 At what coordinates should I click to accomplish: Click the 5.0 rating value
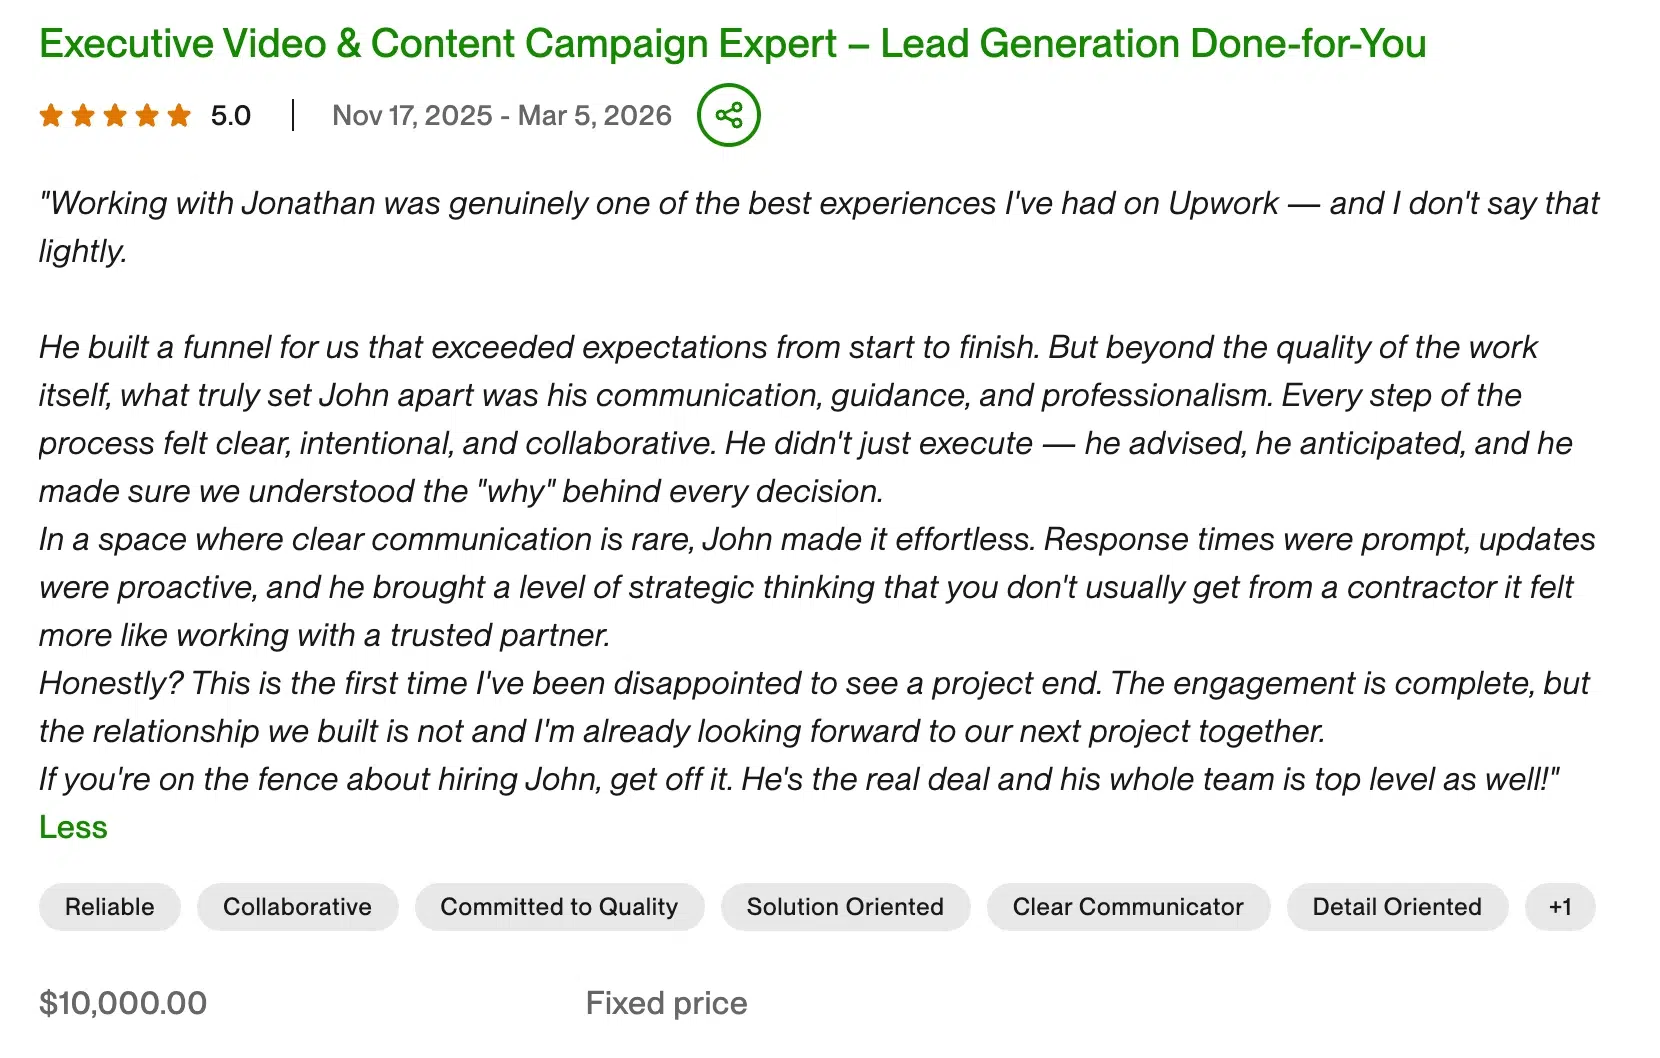pos(229,115)
